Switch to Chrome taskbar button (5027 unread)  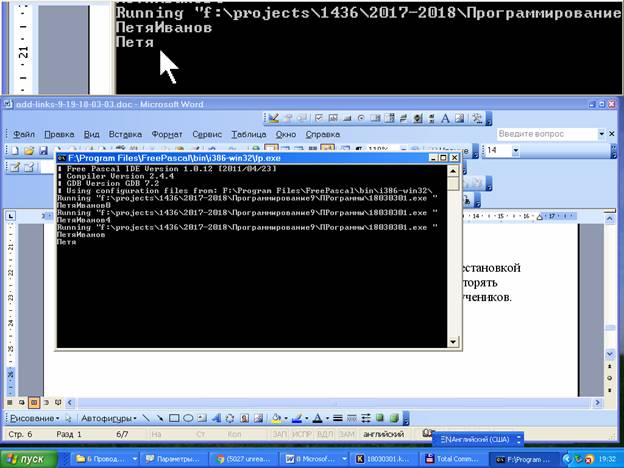245,459
